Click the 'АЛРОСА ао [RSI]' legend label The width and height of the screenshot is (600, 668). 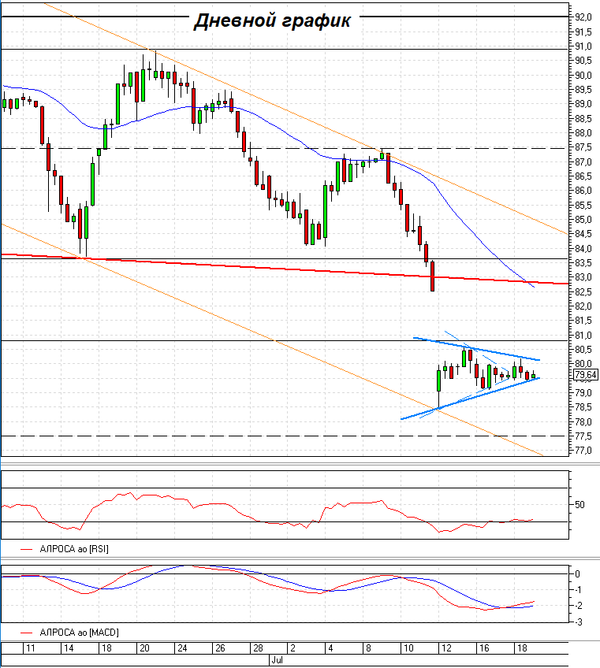click(74, 549)
